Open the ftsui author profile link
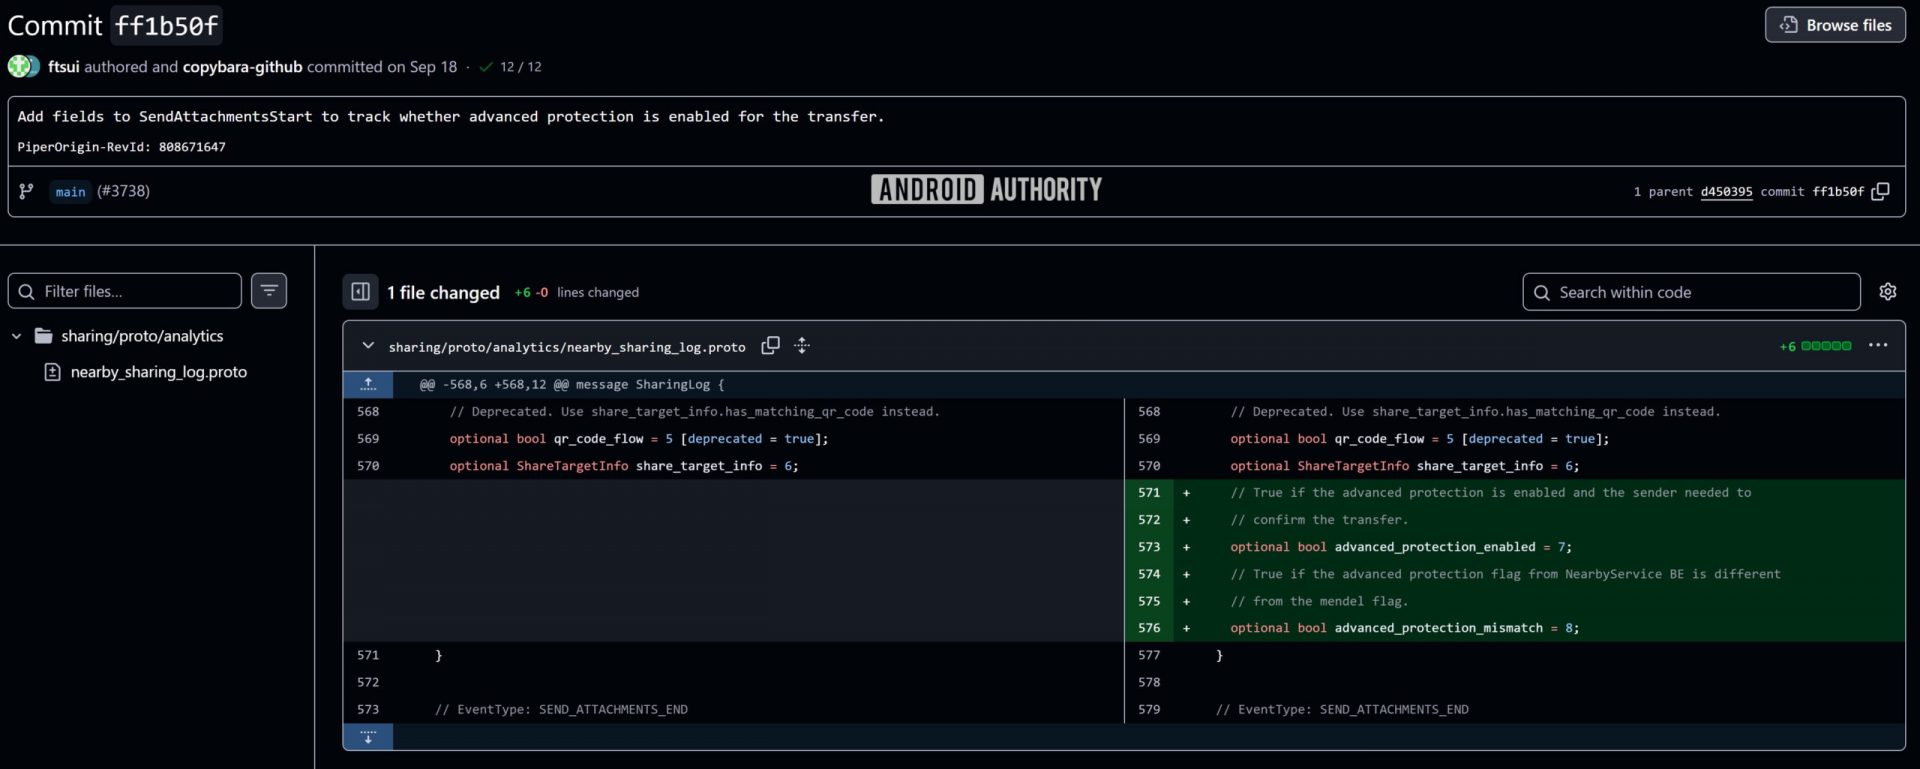The image size is (1920, 769). coord(63,67)
